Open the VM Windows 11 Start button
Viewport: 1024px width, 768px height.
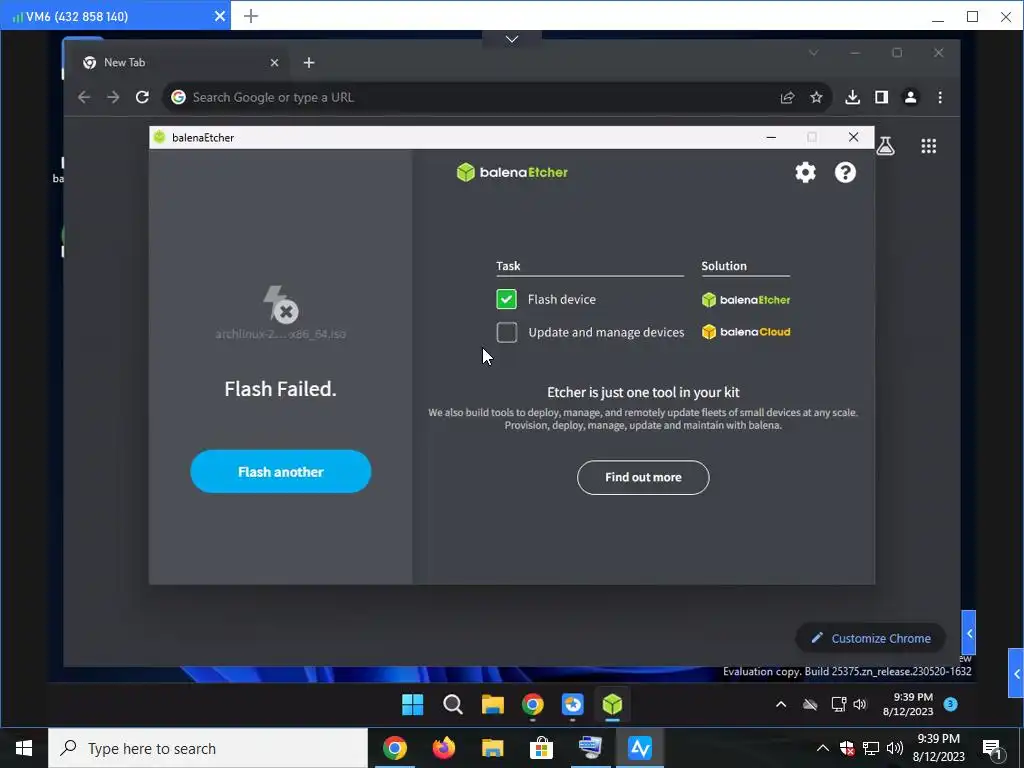413,705
